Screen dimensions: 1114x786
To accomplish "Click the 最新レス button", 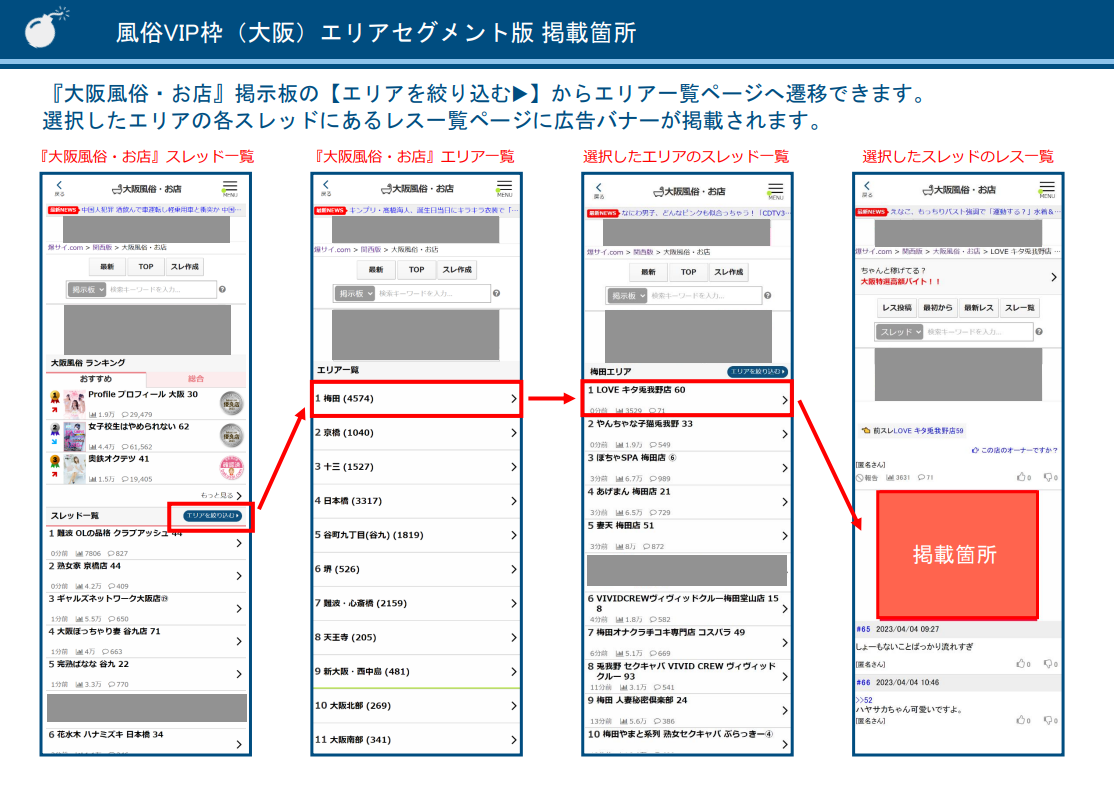I will click(978, 308).
